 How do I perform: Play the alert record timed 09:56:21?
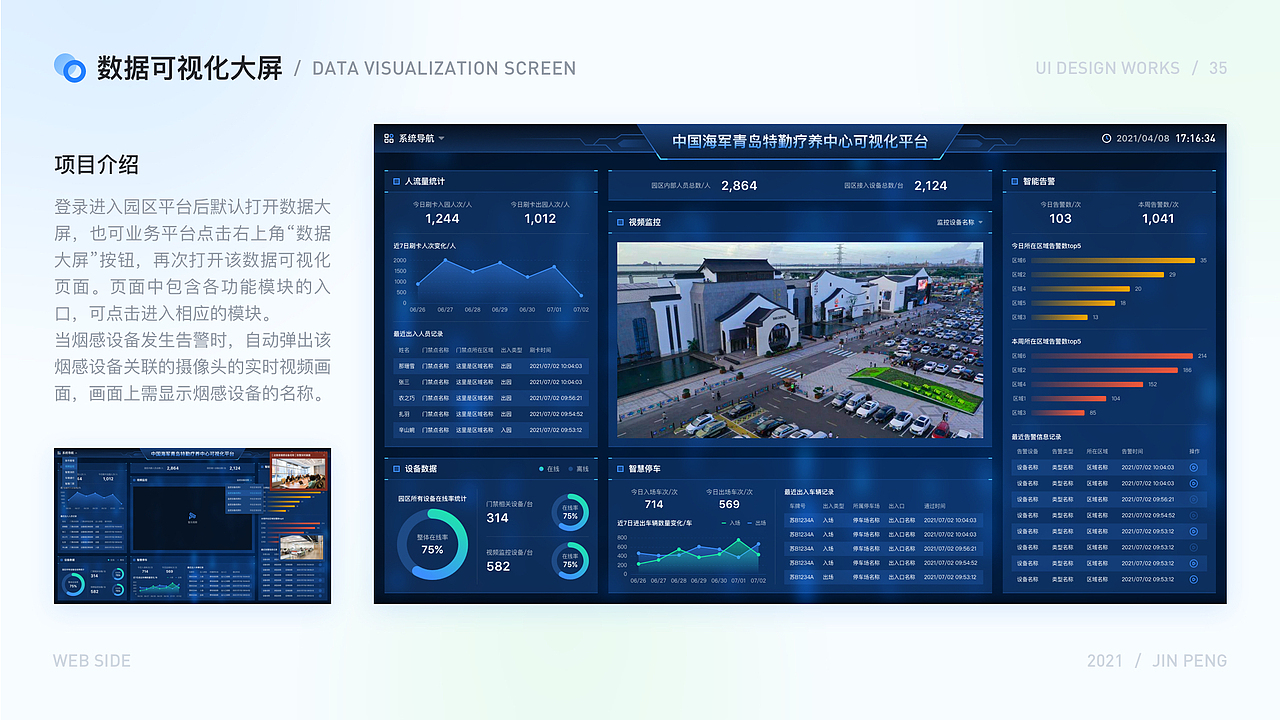click(x=1193, y=499)
